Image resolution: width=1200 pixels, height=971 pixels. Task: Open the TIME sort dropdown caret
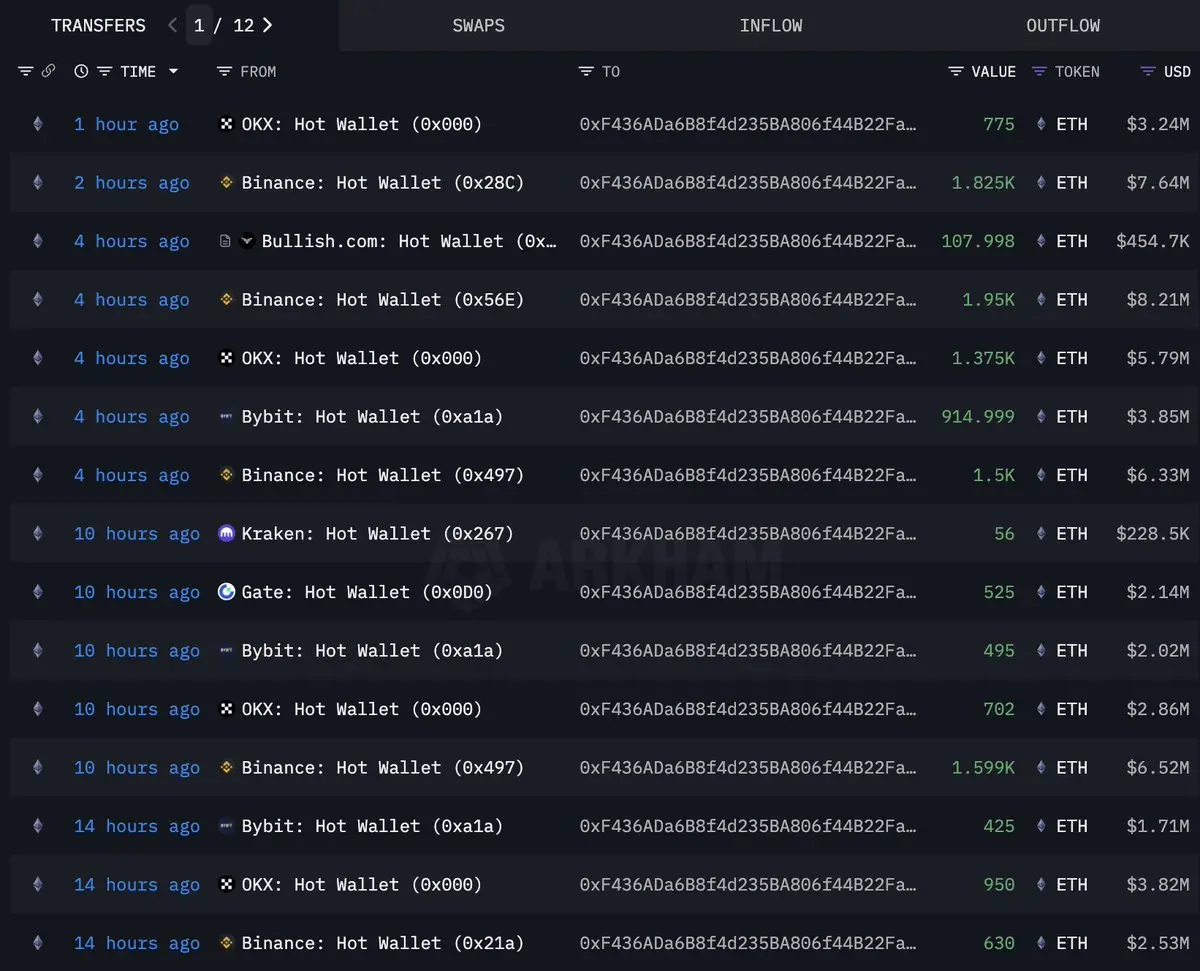[x=173, y=71]
